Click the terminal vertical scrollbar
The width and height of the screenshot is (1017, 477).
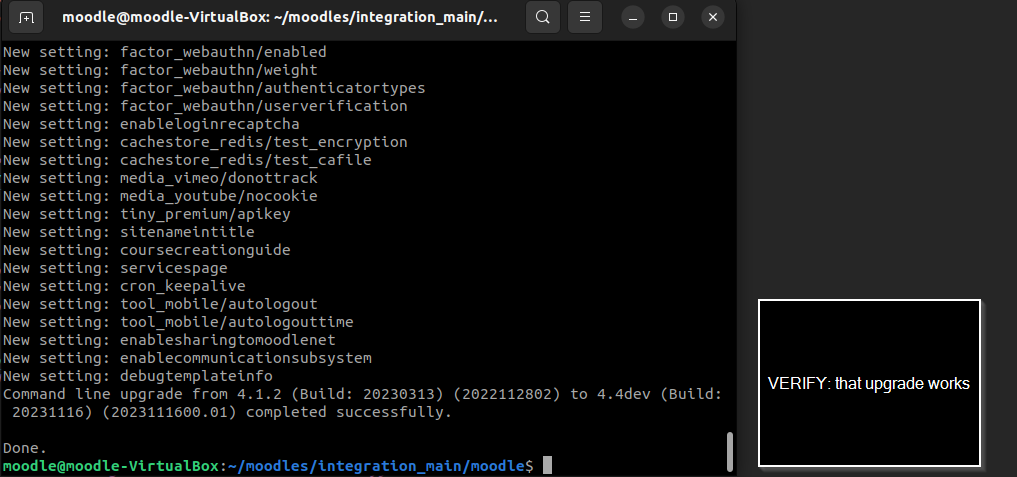coord(730,452)
